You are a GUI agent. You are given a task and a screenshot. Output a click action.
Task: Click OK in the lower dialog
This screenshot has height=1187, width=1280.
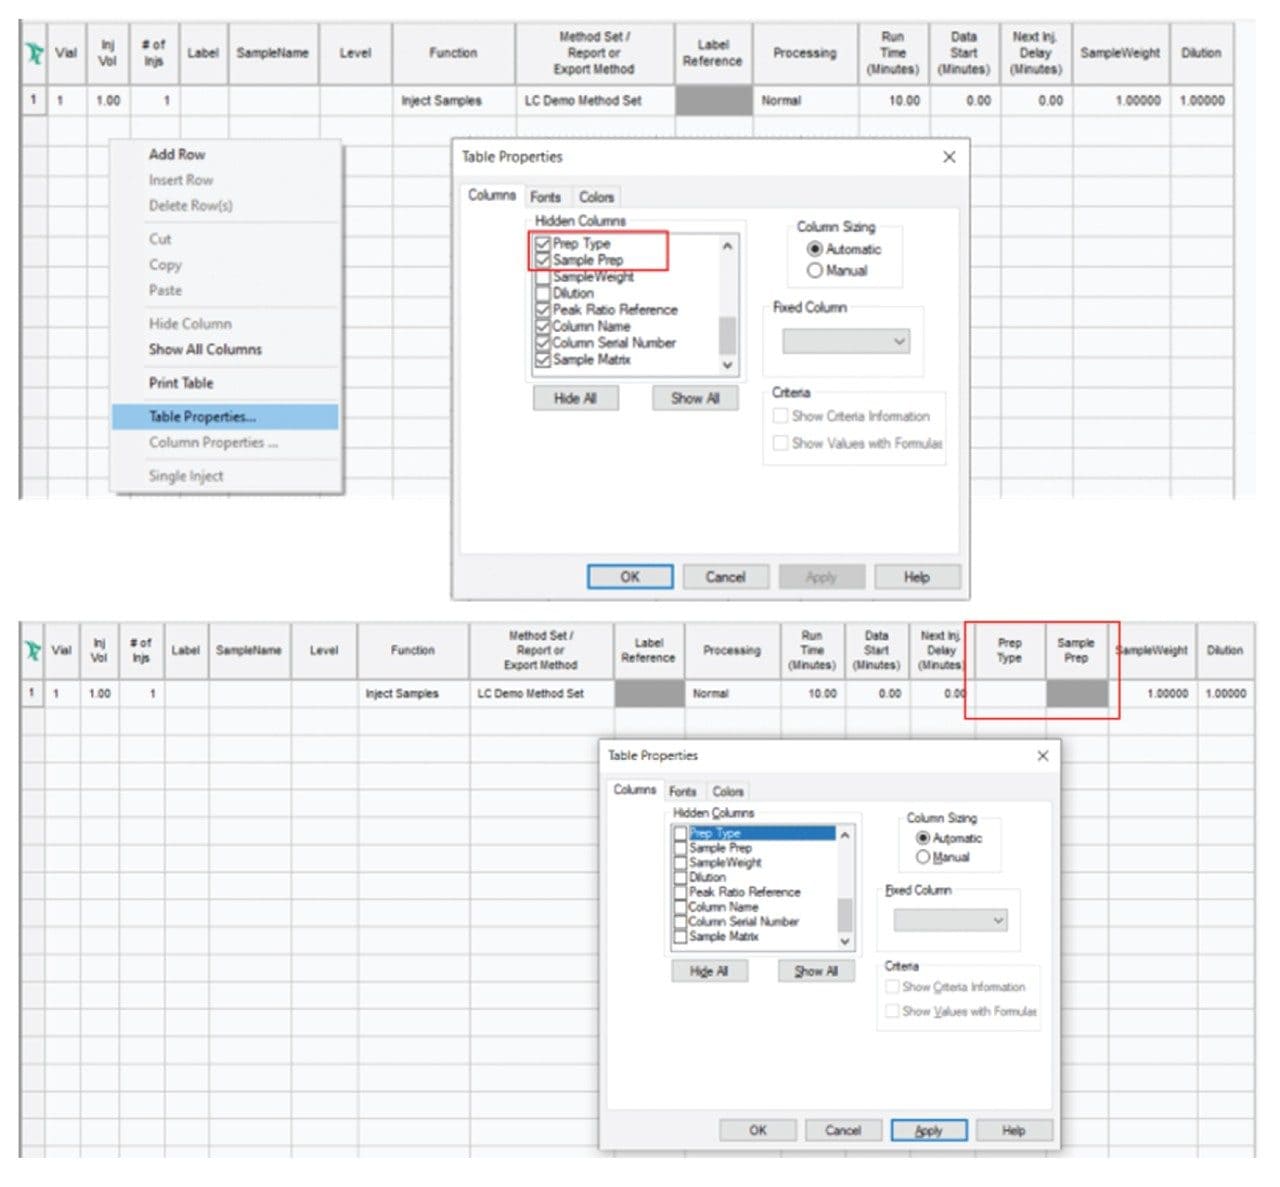click(x=758, y=1130)
